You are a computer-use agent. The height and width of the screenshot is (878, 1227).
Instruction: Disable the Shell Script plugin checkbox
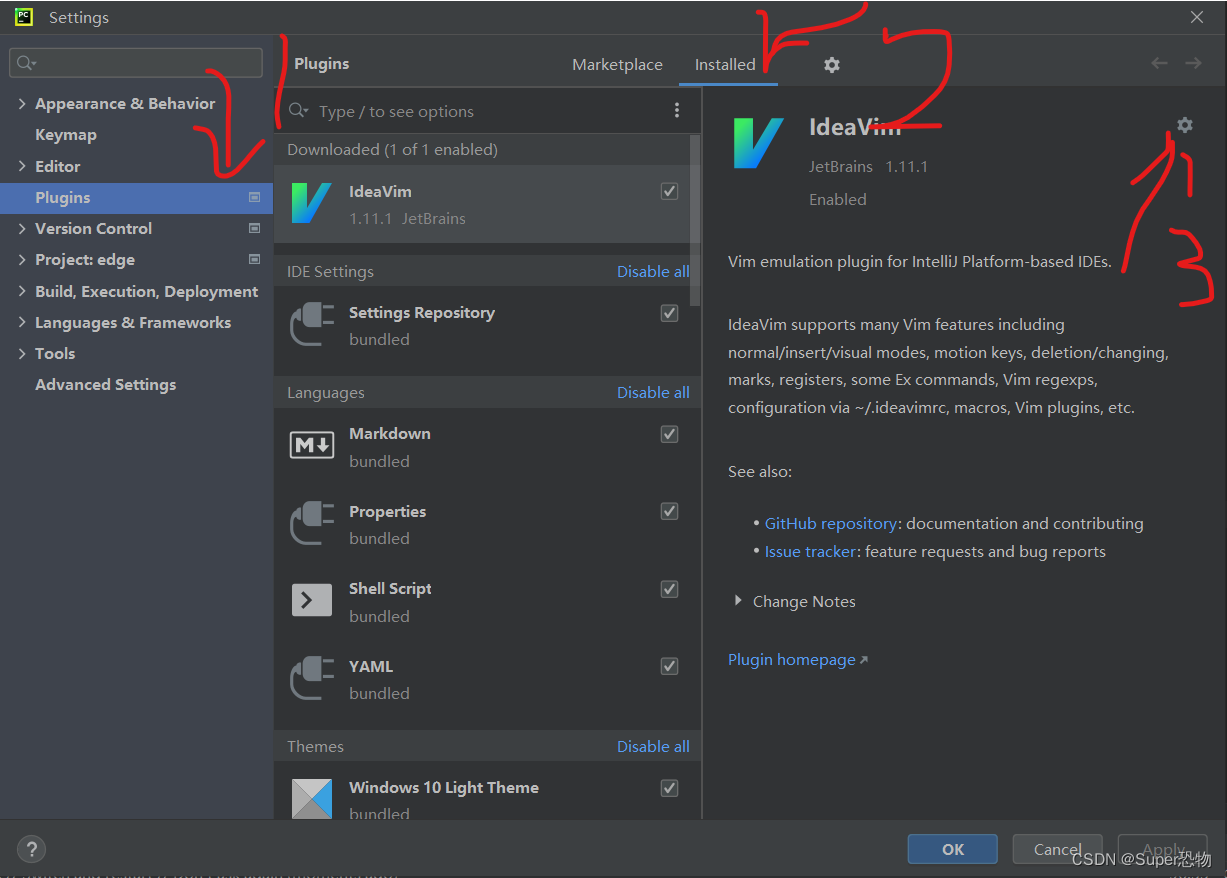pos(669,589)
